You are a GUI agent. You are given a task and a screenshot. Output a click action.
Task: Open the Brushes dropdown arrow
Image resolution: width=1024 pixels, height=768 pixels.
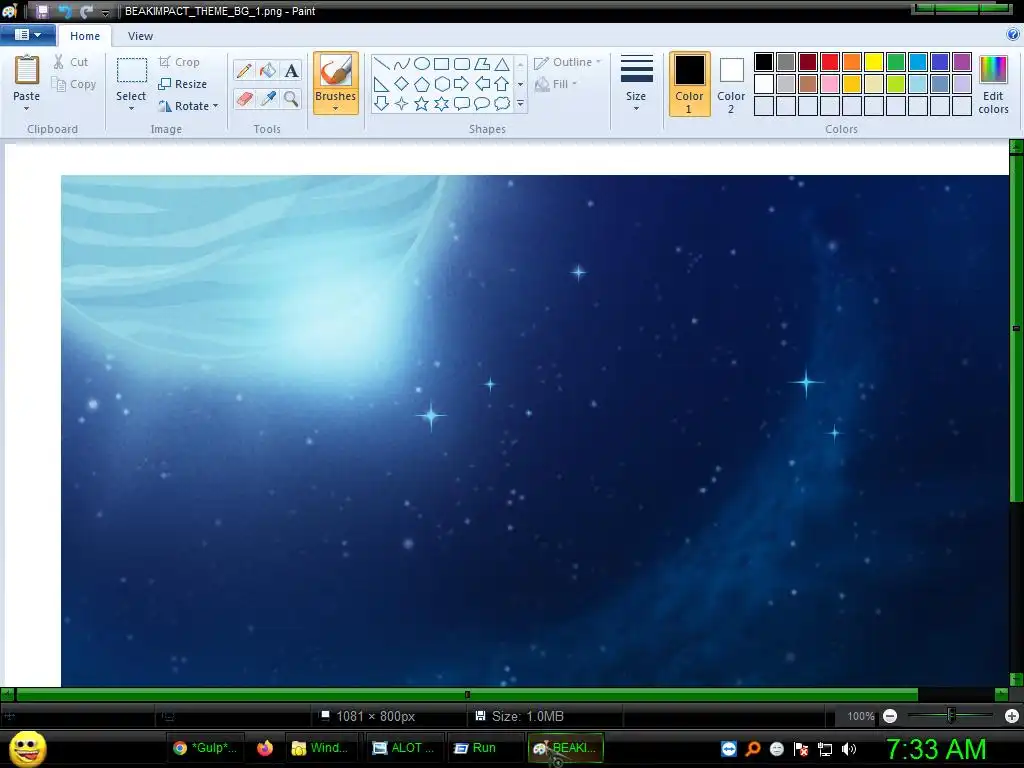(335, 108)
